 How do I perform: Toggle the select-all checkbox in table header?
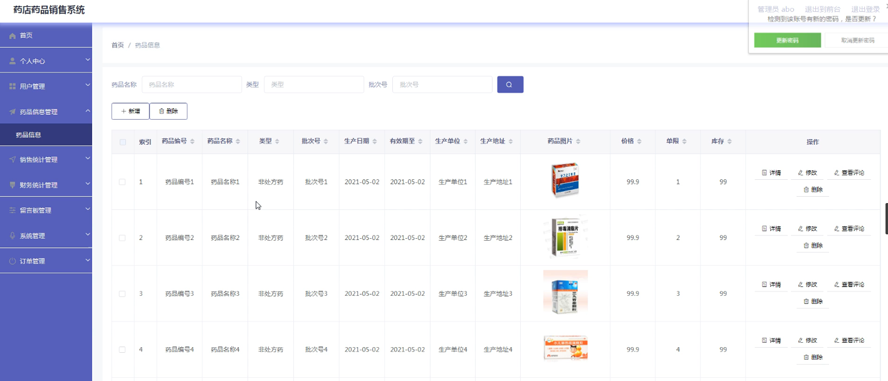point(122,142)
